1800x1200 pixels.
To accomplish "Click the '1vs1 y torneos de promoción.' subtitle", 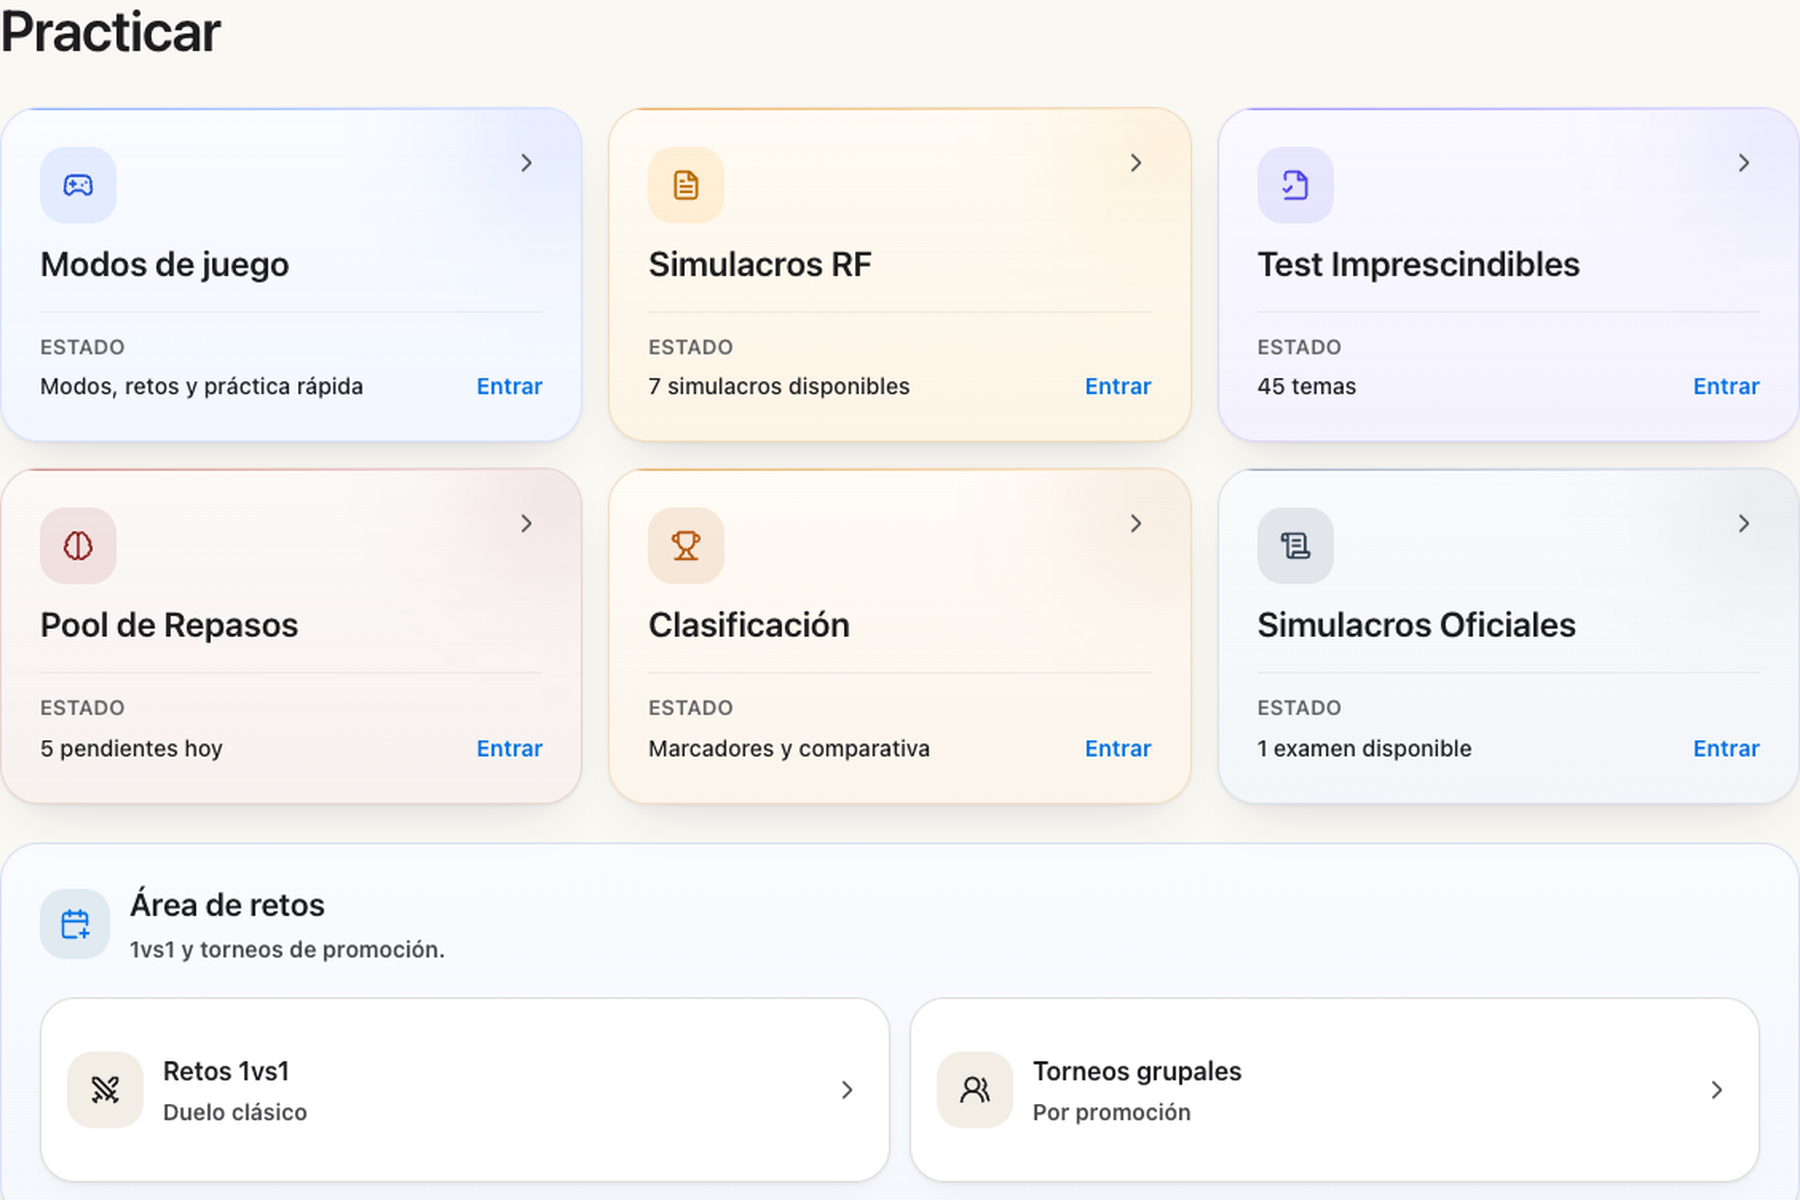I will [287, 950].
